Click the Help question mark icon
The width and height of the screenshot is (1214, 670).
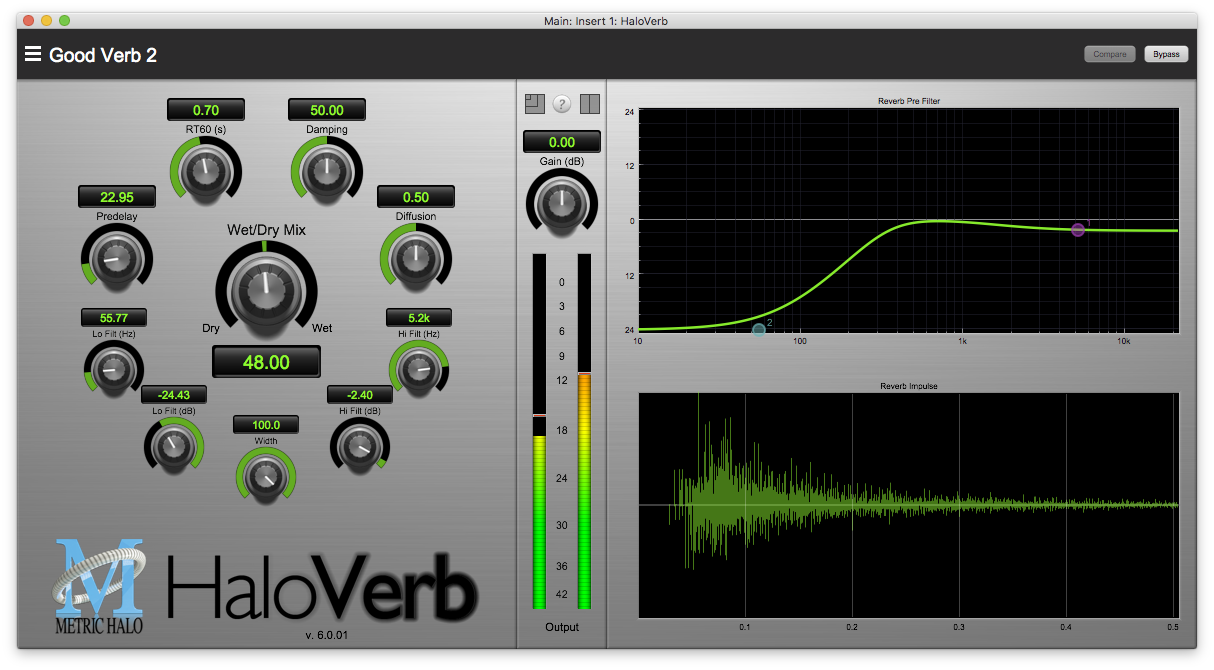coord(562,103)
